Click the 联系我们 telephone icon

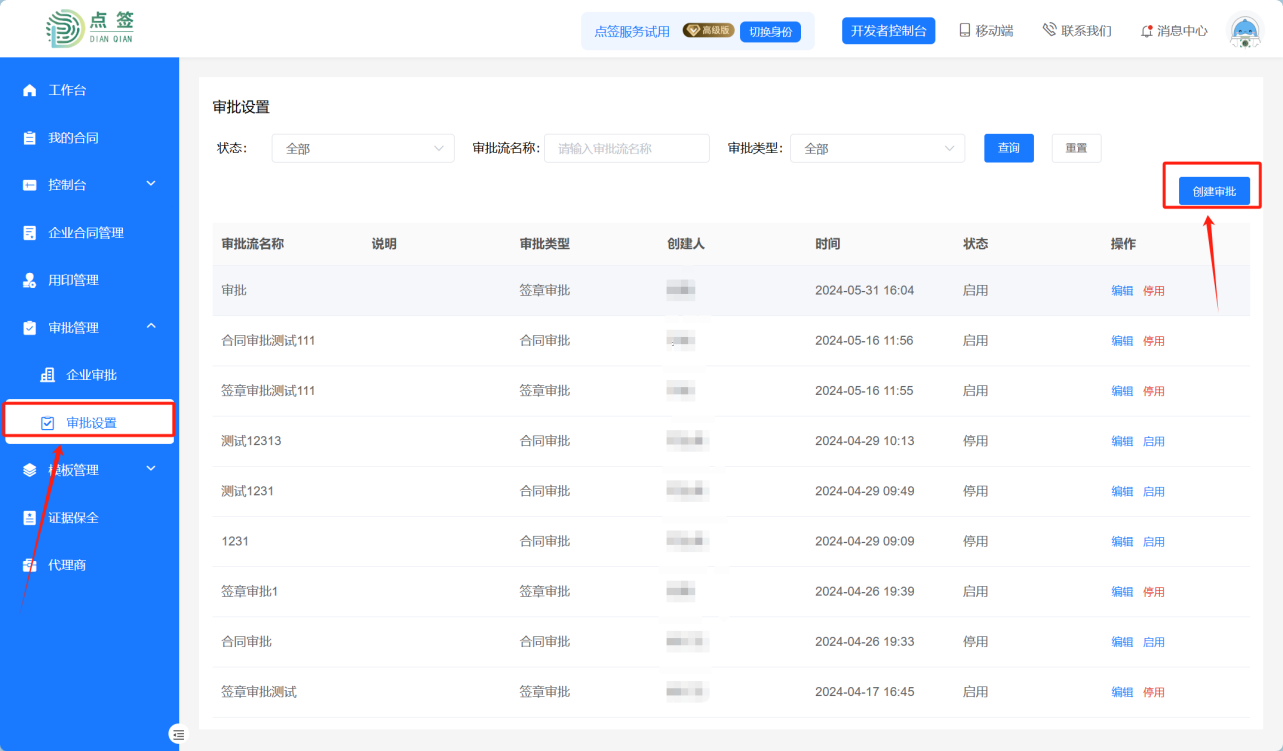click(1049, 31)
